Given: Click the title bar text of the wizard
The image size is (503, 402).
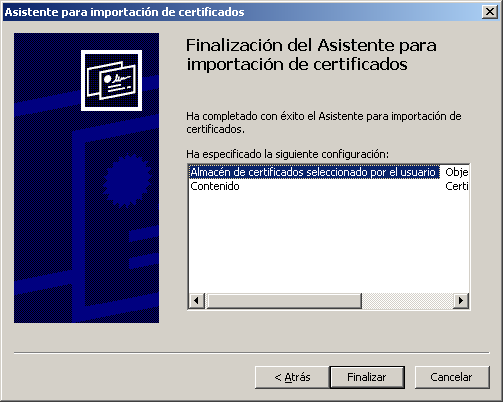Looking at the screenshot, I should [x=124, y=12].
